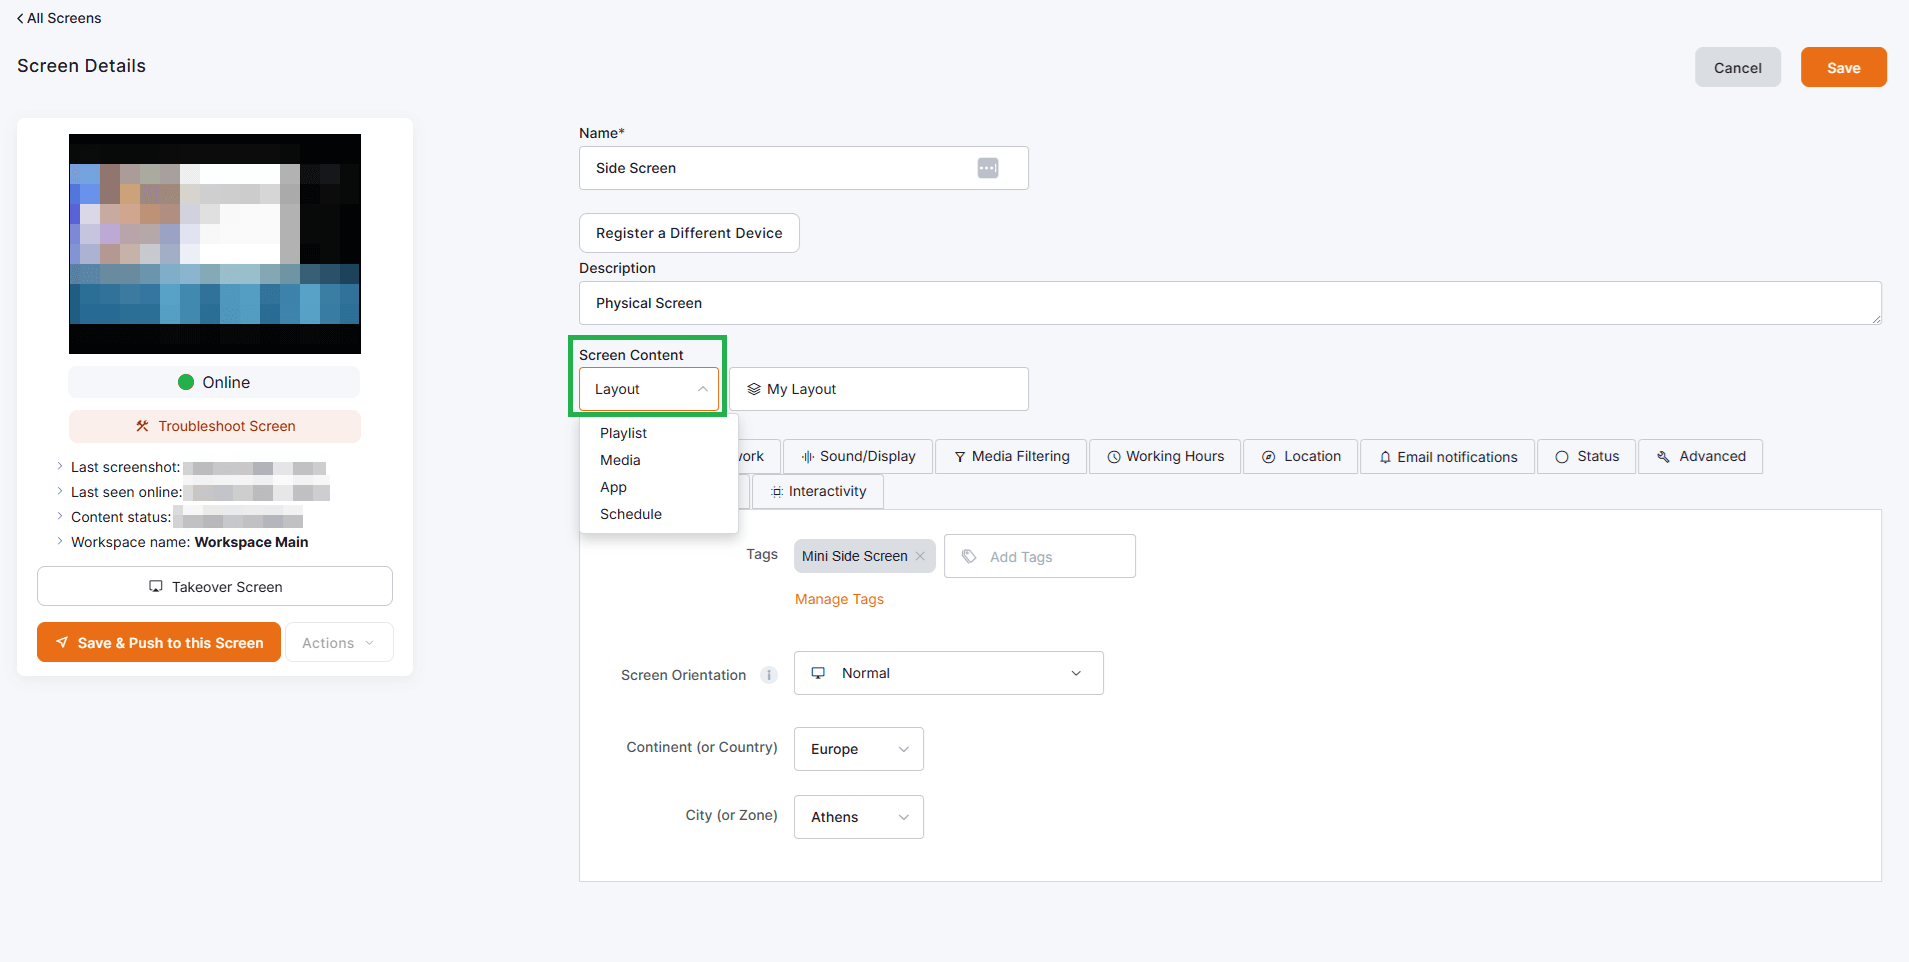Choose App from the content dropdown
Image resolution: width=1909 pixels, height=962 pixels.
tap(613, 487)
